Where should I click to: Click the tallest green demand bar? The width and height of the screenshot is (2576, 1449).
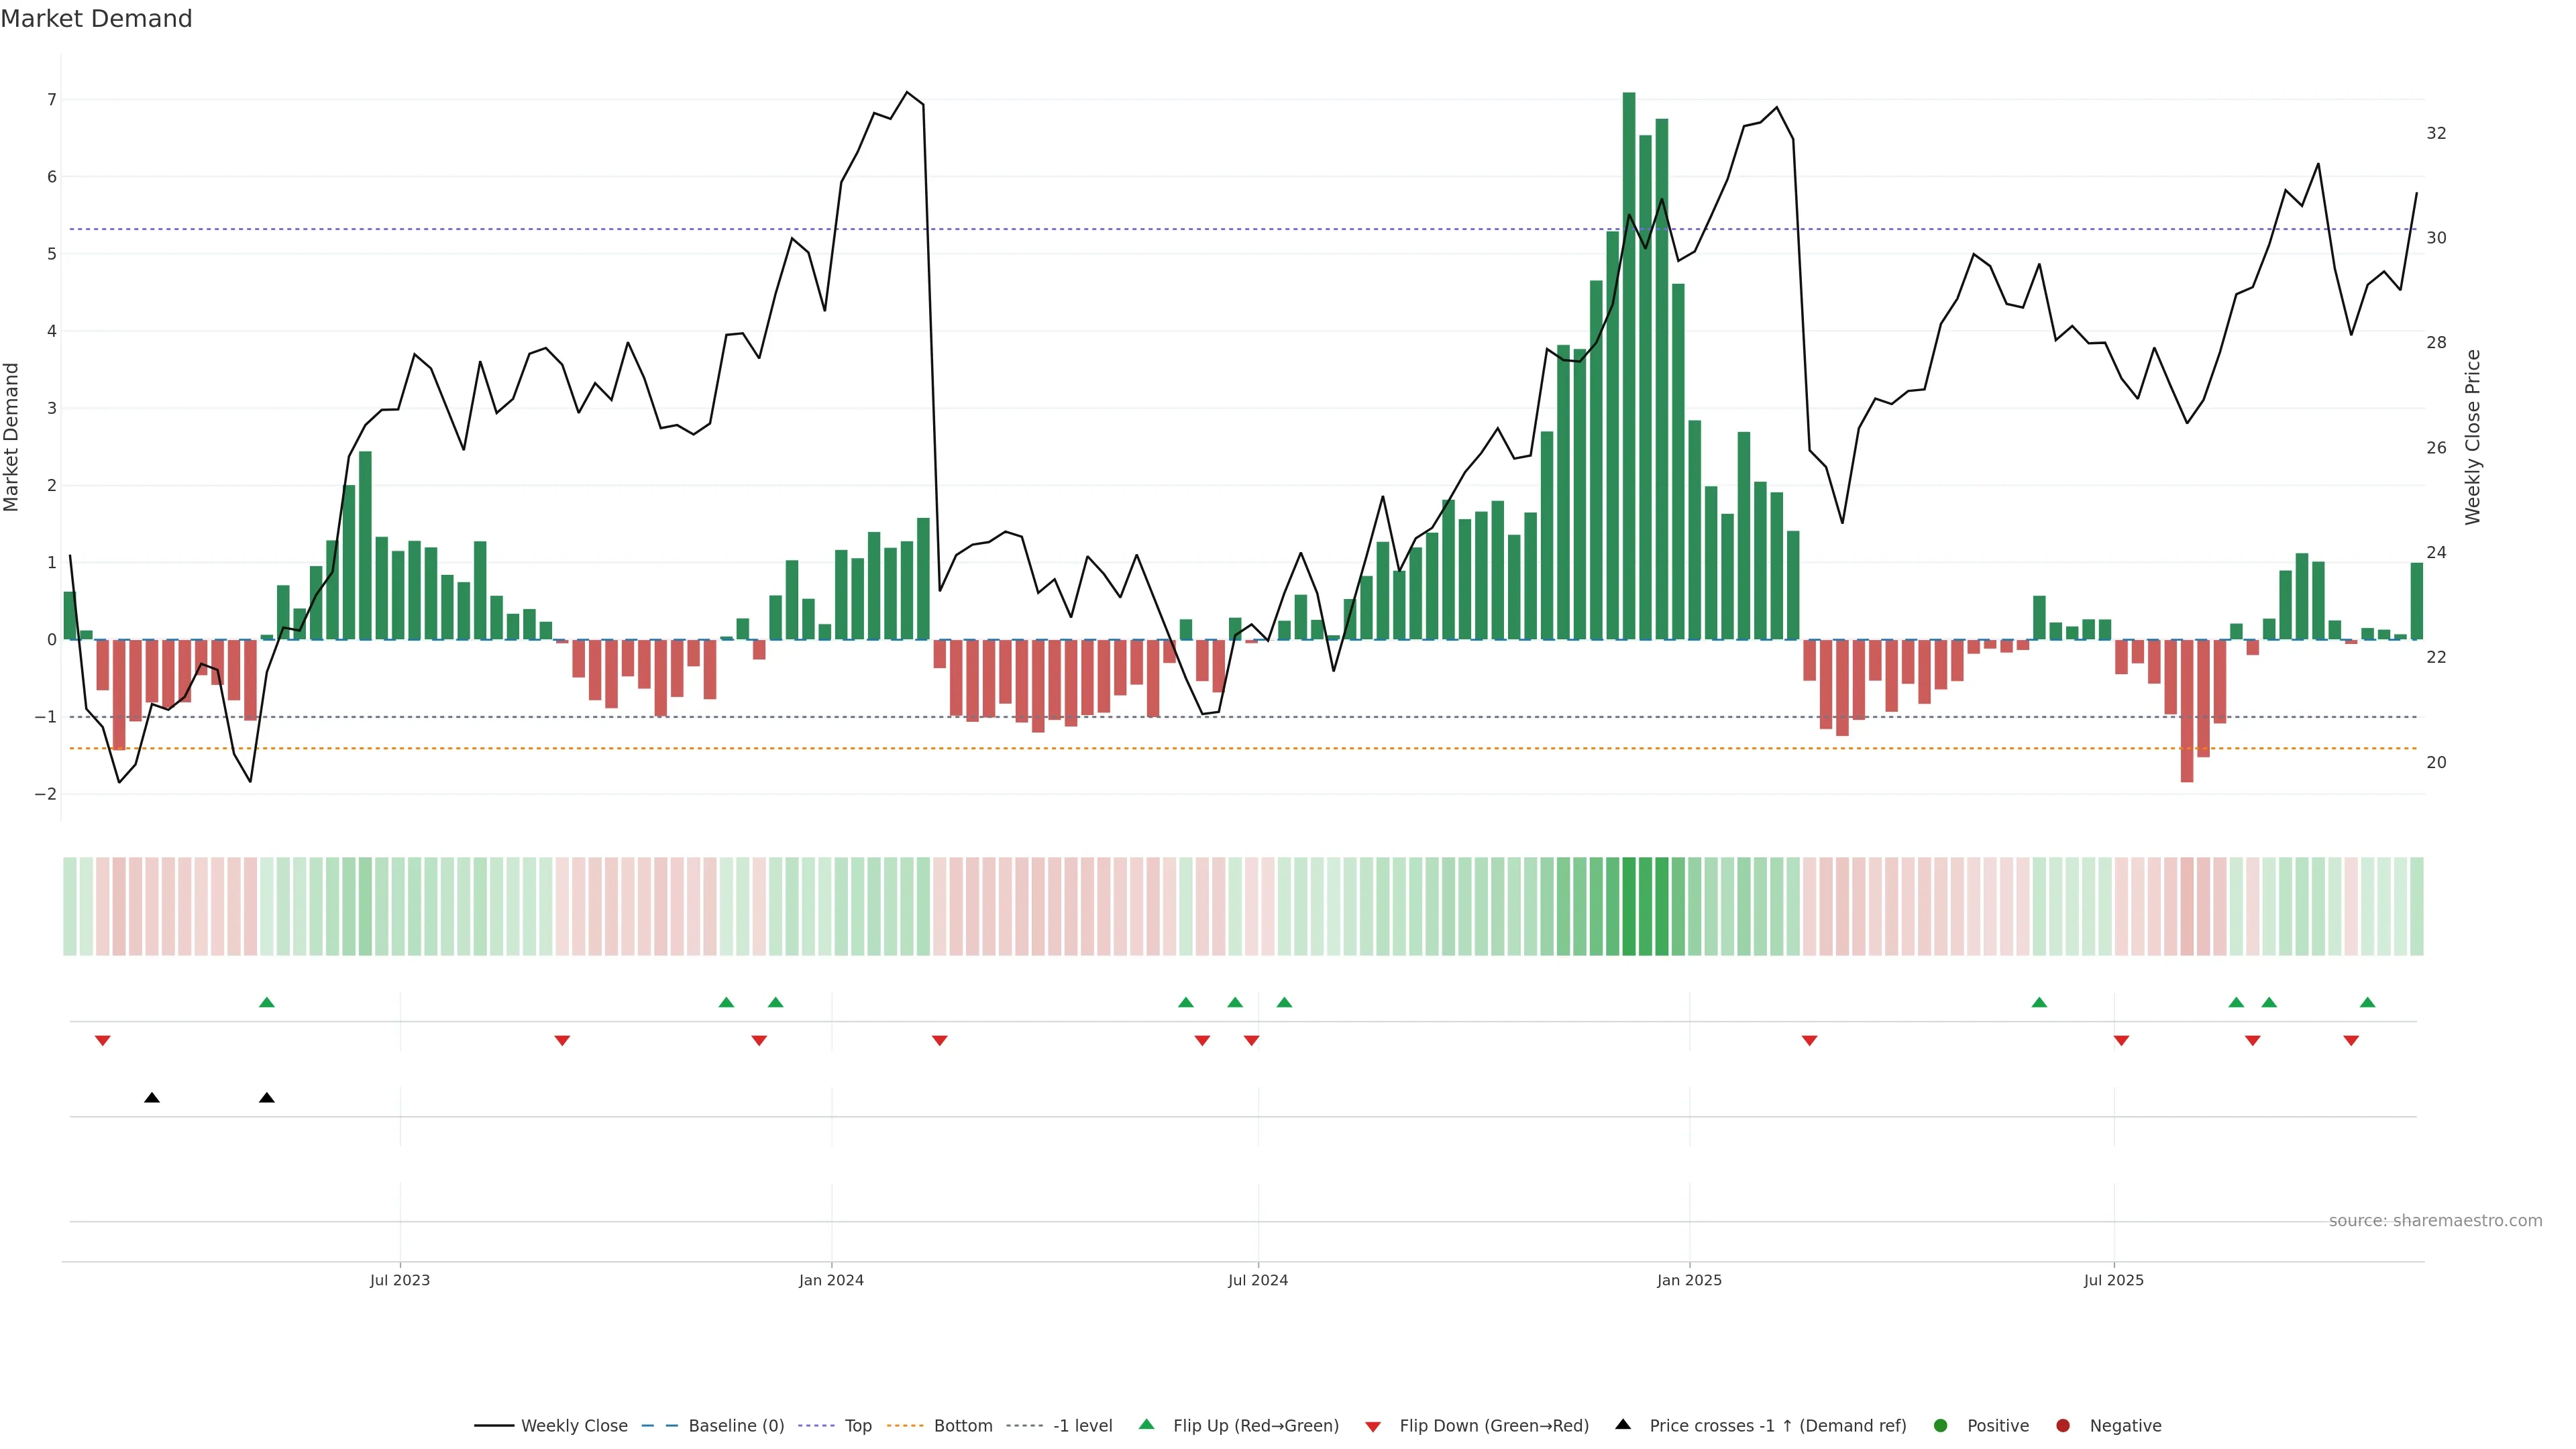(x=1629, y=365)
